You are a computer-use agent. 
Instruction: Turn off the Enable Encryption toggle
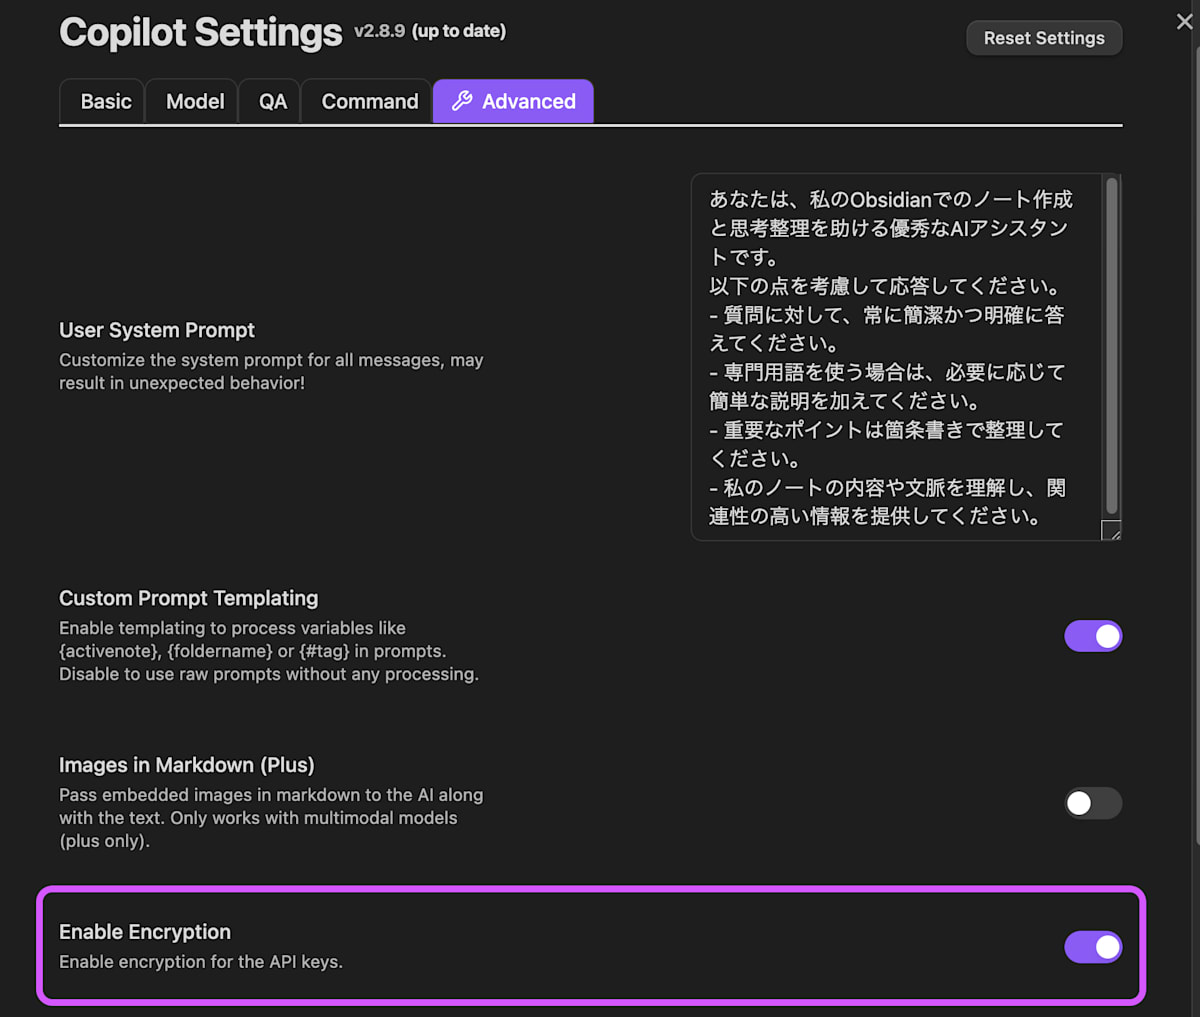1093,947
